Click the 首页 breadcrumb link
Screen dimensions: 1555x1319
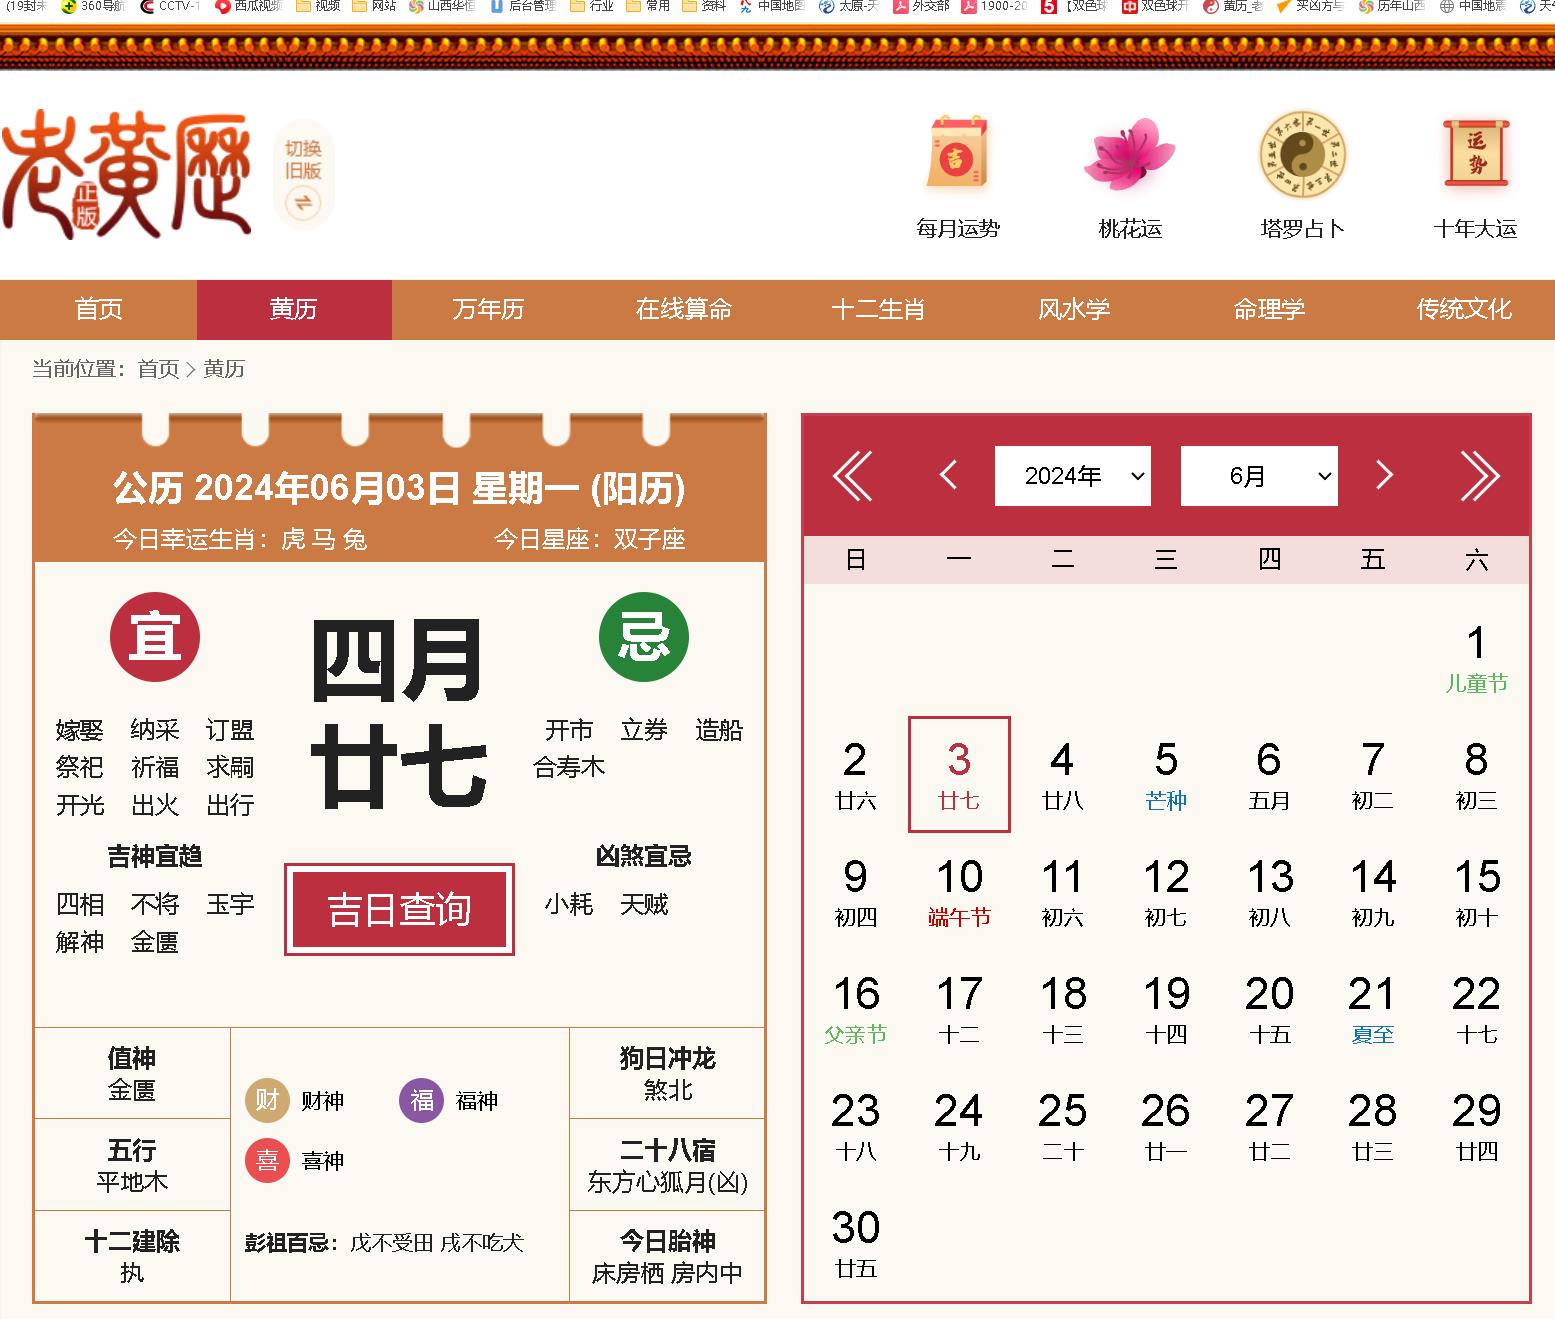158,369
